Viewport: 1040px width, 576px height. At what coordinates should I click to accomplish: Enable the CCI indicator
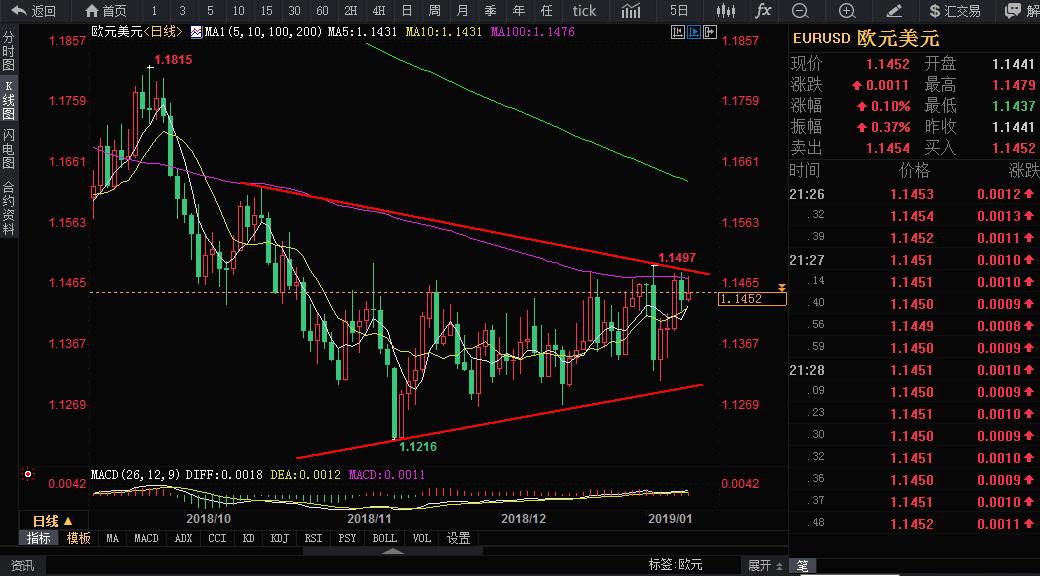(218, 538)
